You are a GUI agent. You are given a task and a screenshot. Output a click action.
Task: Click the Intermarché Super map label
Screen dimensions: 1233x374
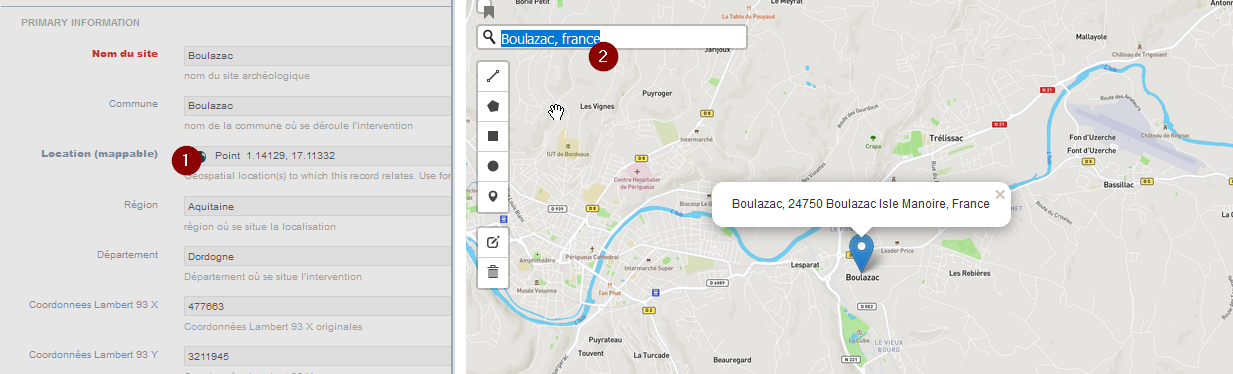[x=650, y=268]
